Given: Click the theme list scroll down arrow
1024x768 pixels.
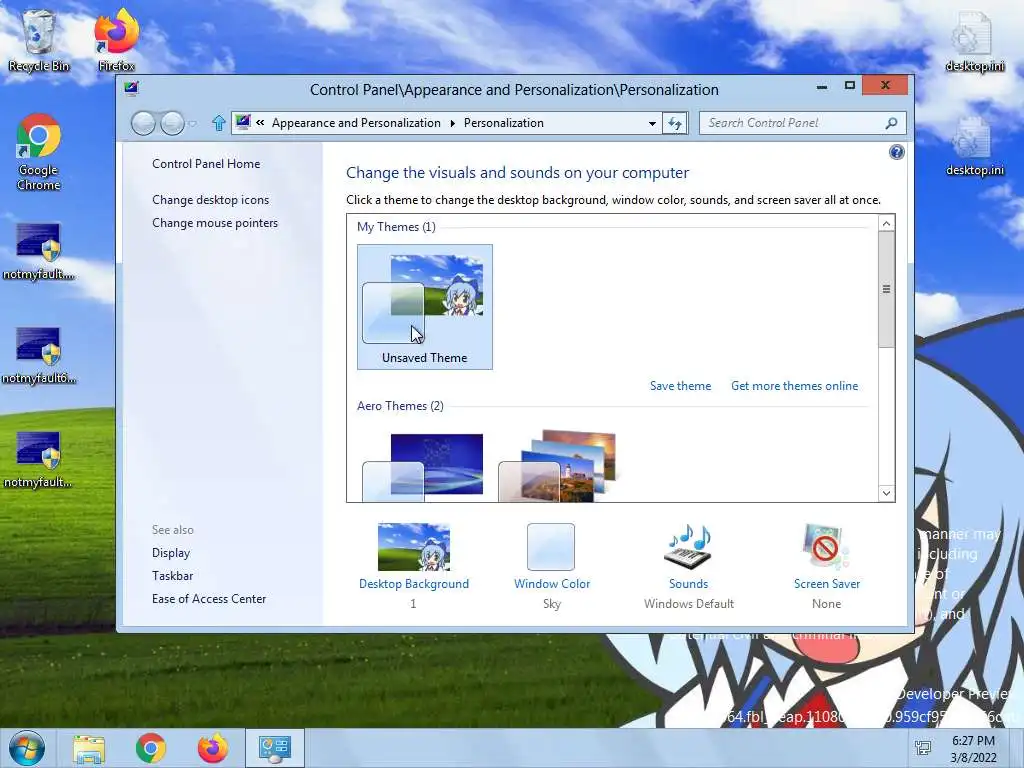Looking at the screenshot, I should 886,493.
